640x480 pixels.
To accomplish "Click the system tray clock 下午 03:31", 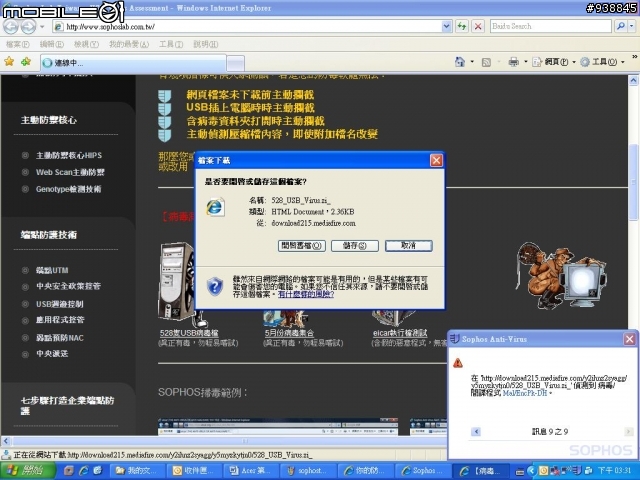I will click(614, 471).
